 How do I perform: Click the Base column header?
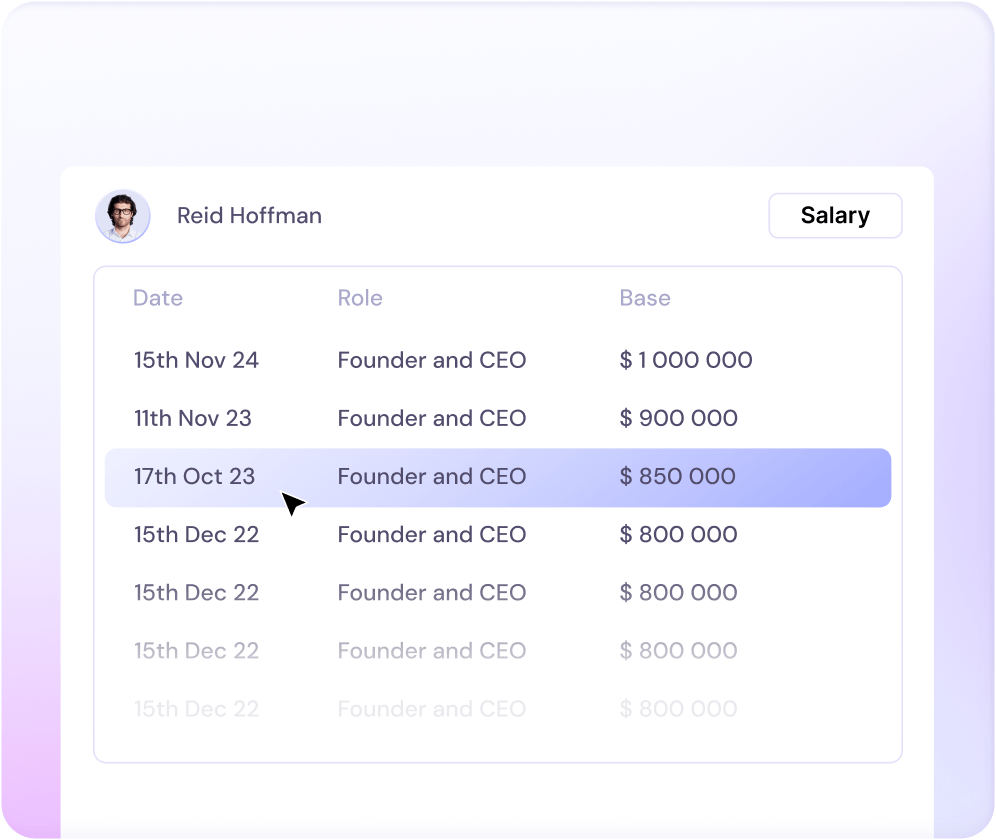[645, 298]
